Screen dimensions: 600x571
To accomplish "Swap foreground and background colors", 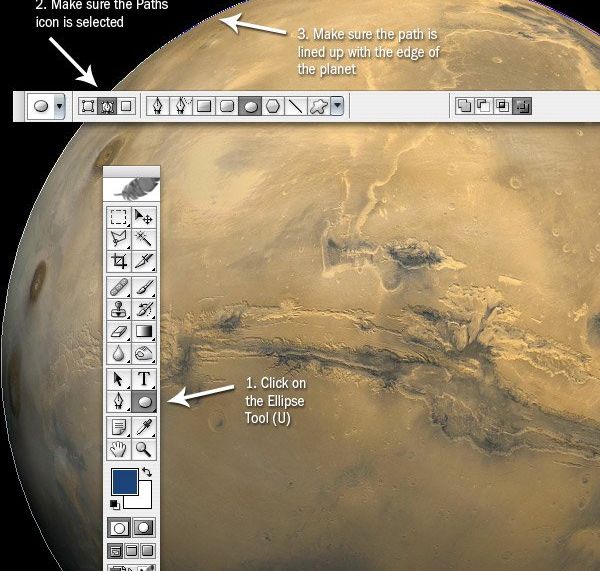I will pyautogui.click(x=147, y=472).
